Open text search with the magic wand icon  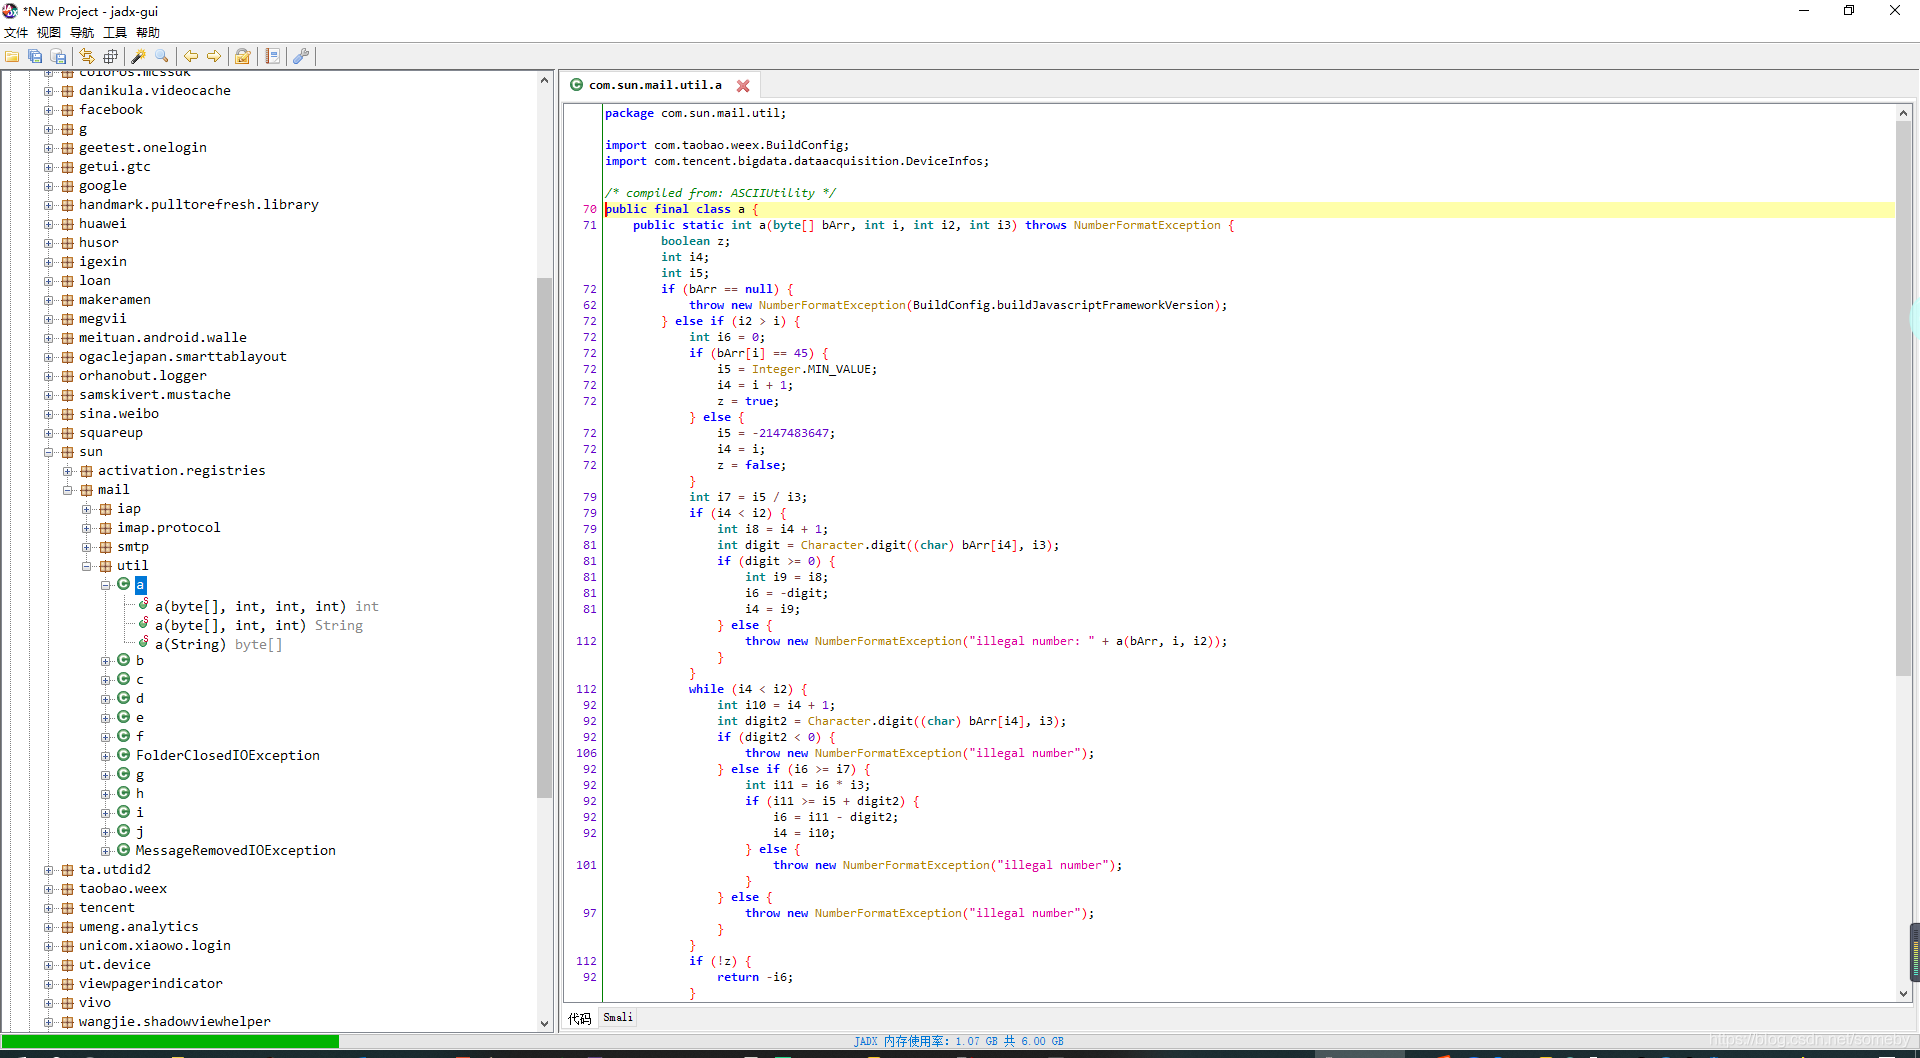139,57
